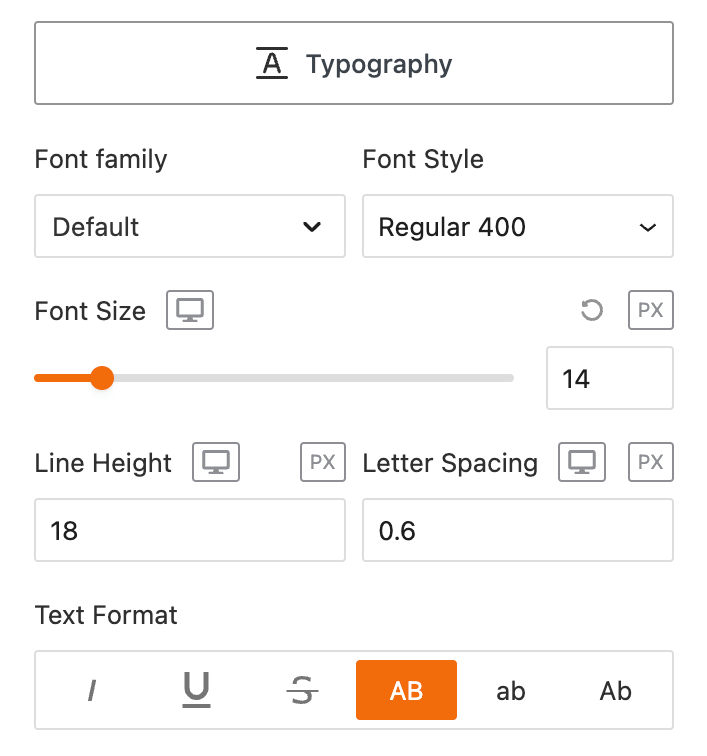Screen dimensions: 707x756
Task: Click the Line Height PX unit icon
Action: pyautogui.click(x=322, y=463)
